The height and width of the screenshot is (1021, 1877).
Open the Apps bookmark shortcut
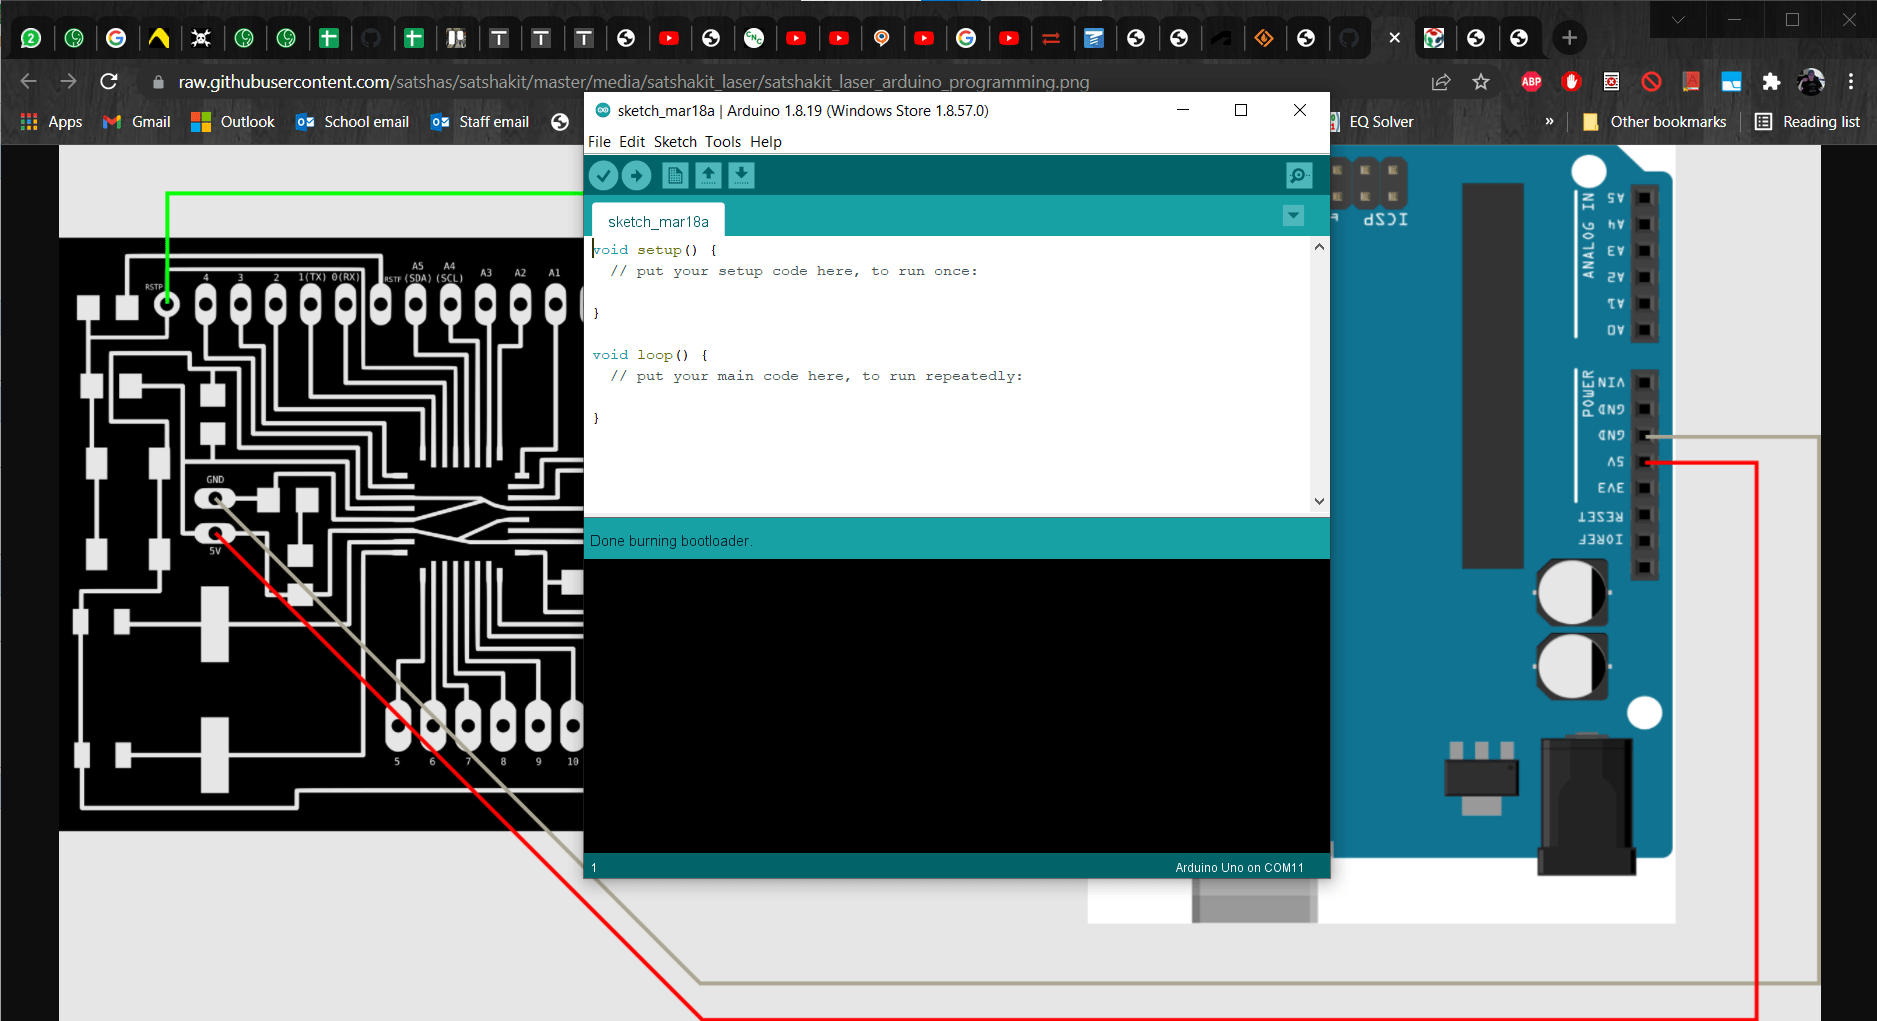tap(51, 122)
